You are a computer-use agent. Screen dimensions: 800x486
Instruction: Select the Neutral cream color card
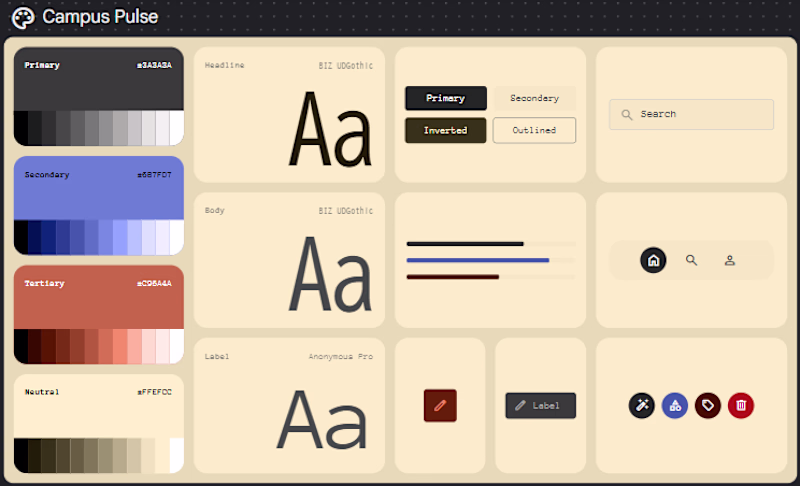click(x=98, y=424)
